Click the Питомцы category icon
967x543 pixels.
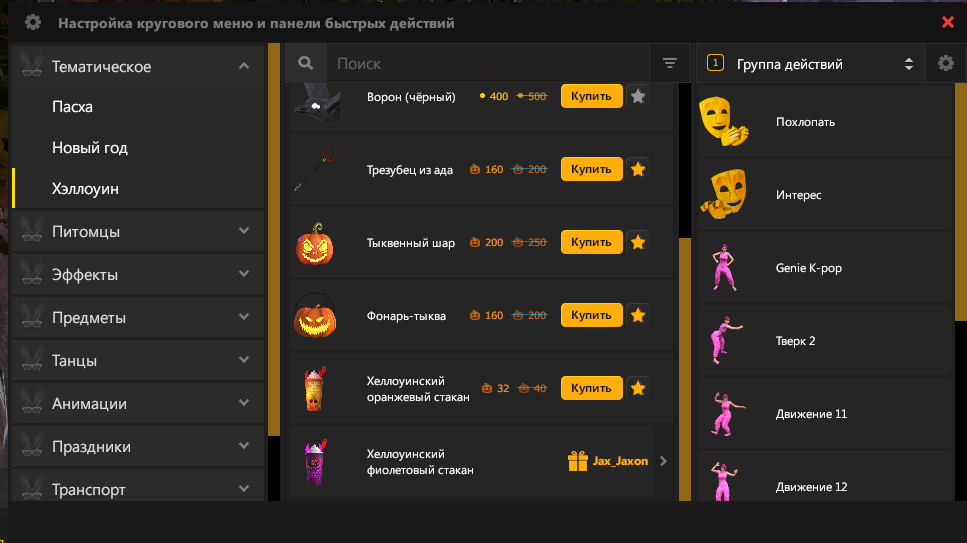click(32, 231)
